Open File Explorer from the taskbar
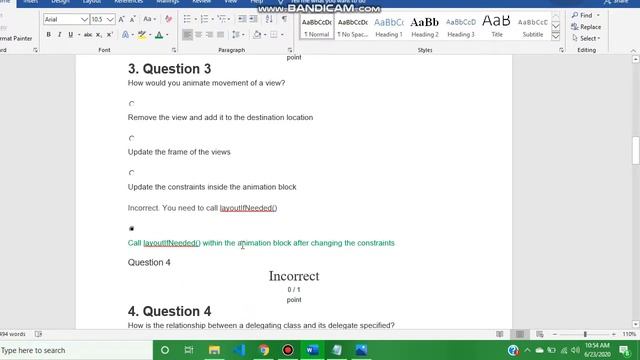640x360 pixels. click(x=214, y=350)
